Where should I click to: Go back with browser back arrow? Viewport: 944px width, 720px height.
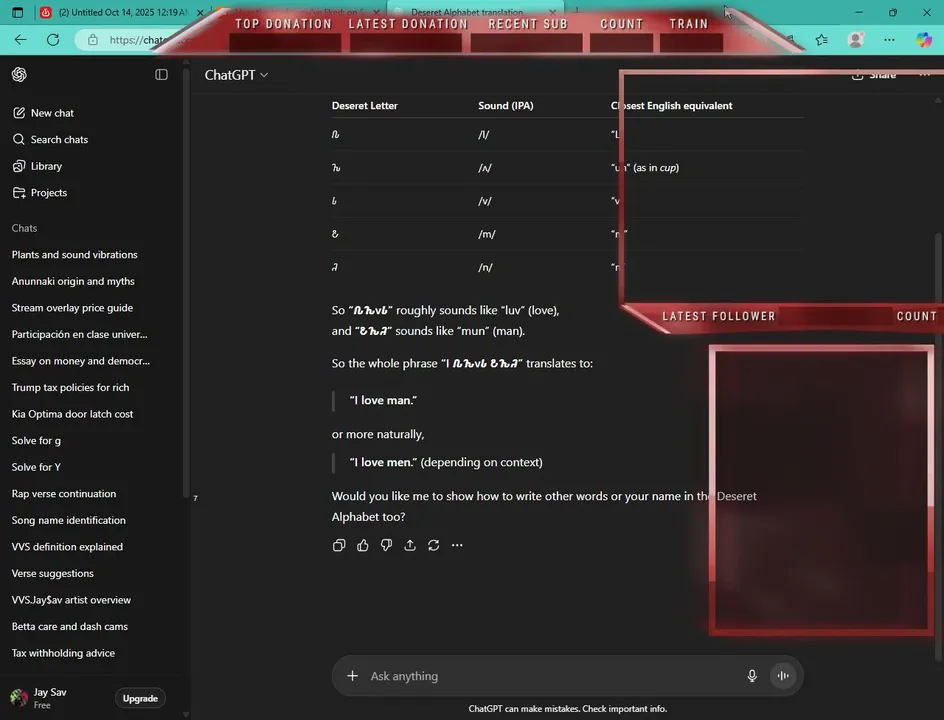point(20,40)
